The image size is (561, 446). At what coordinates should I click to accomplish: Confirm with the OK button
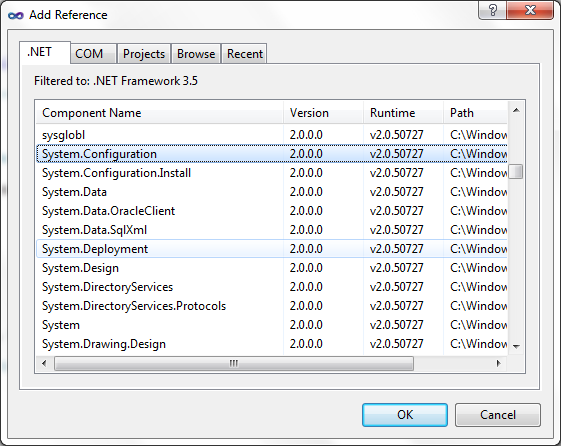[x=405, y=415]
